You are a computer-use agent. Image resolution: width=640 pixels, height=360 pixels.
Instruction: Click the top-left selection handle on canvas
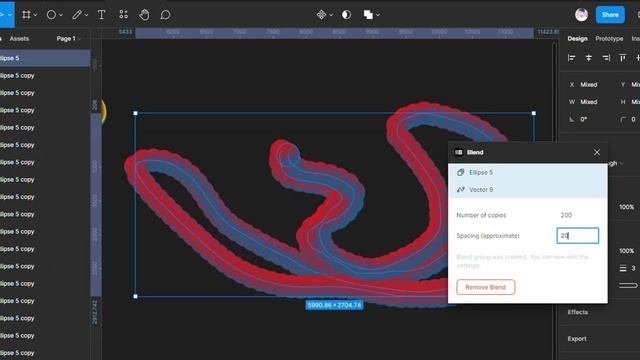point(136,113)
